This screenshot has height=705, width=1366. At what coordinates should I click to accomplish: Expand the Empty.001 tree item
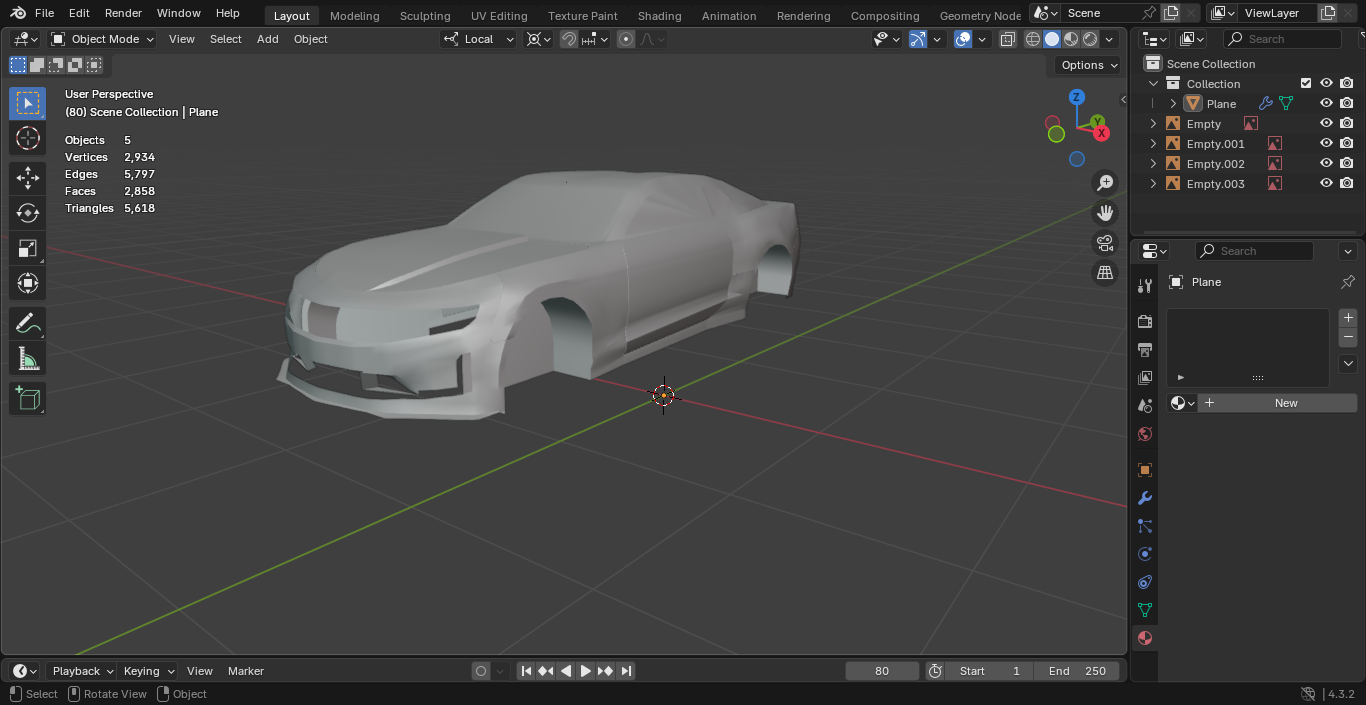[1153, 143]
